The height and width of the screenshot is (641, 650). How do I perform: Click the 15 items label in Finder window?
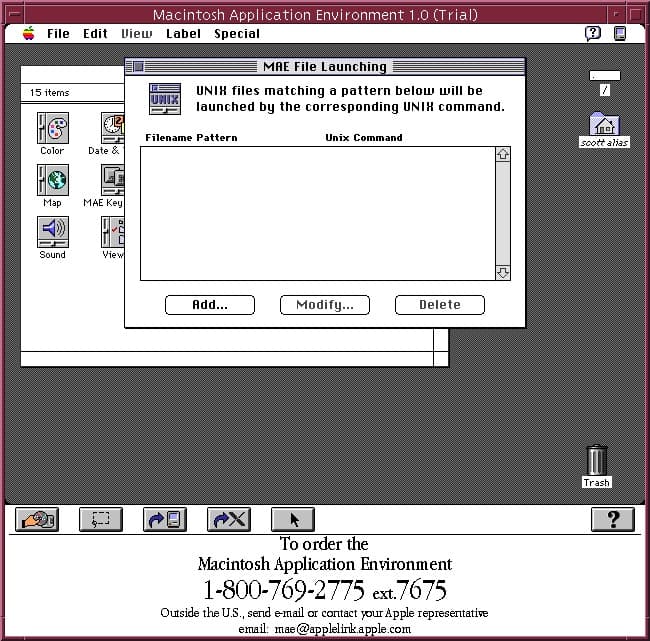(49, 92)
